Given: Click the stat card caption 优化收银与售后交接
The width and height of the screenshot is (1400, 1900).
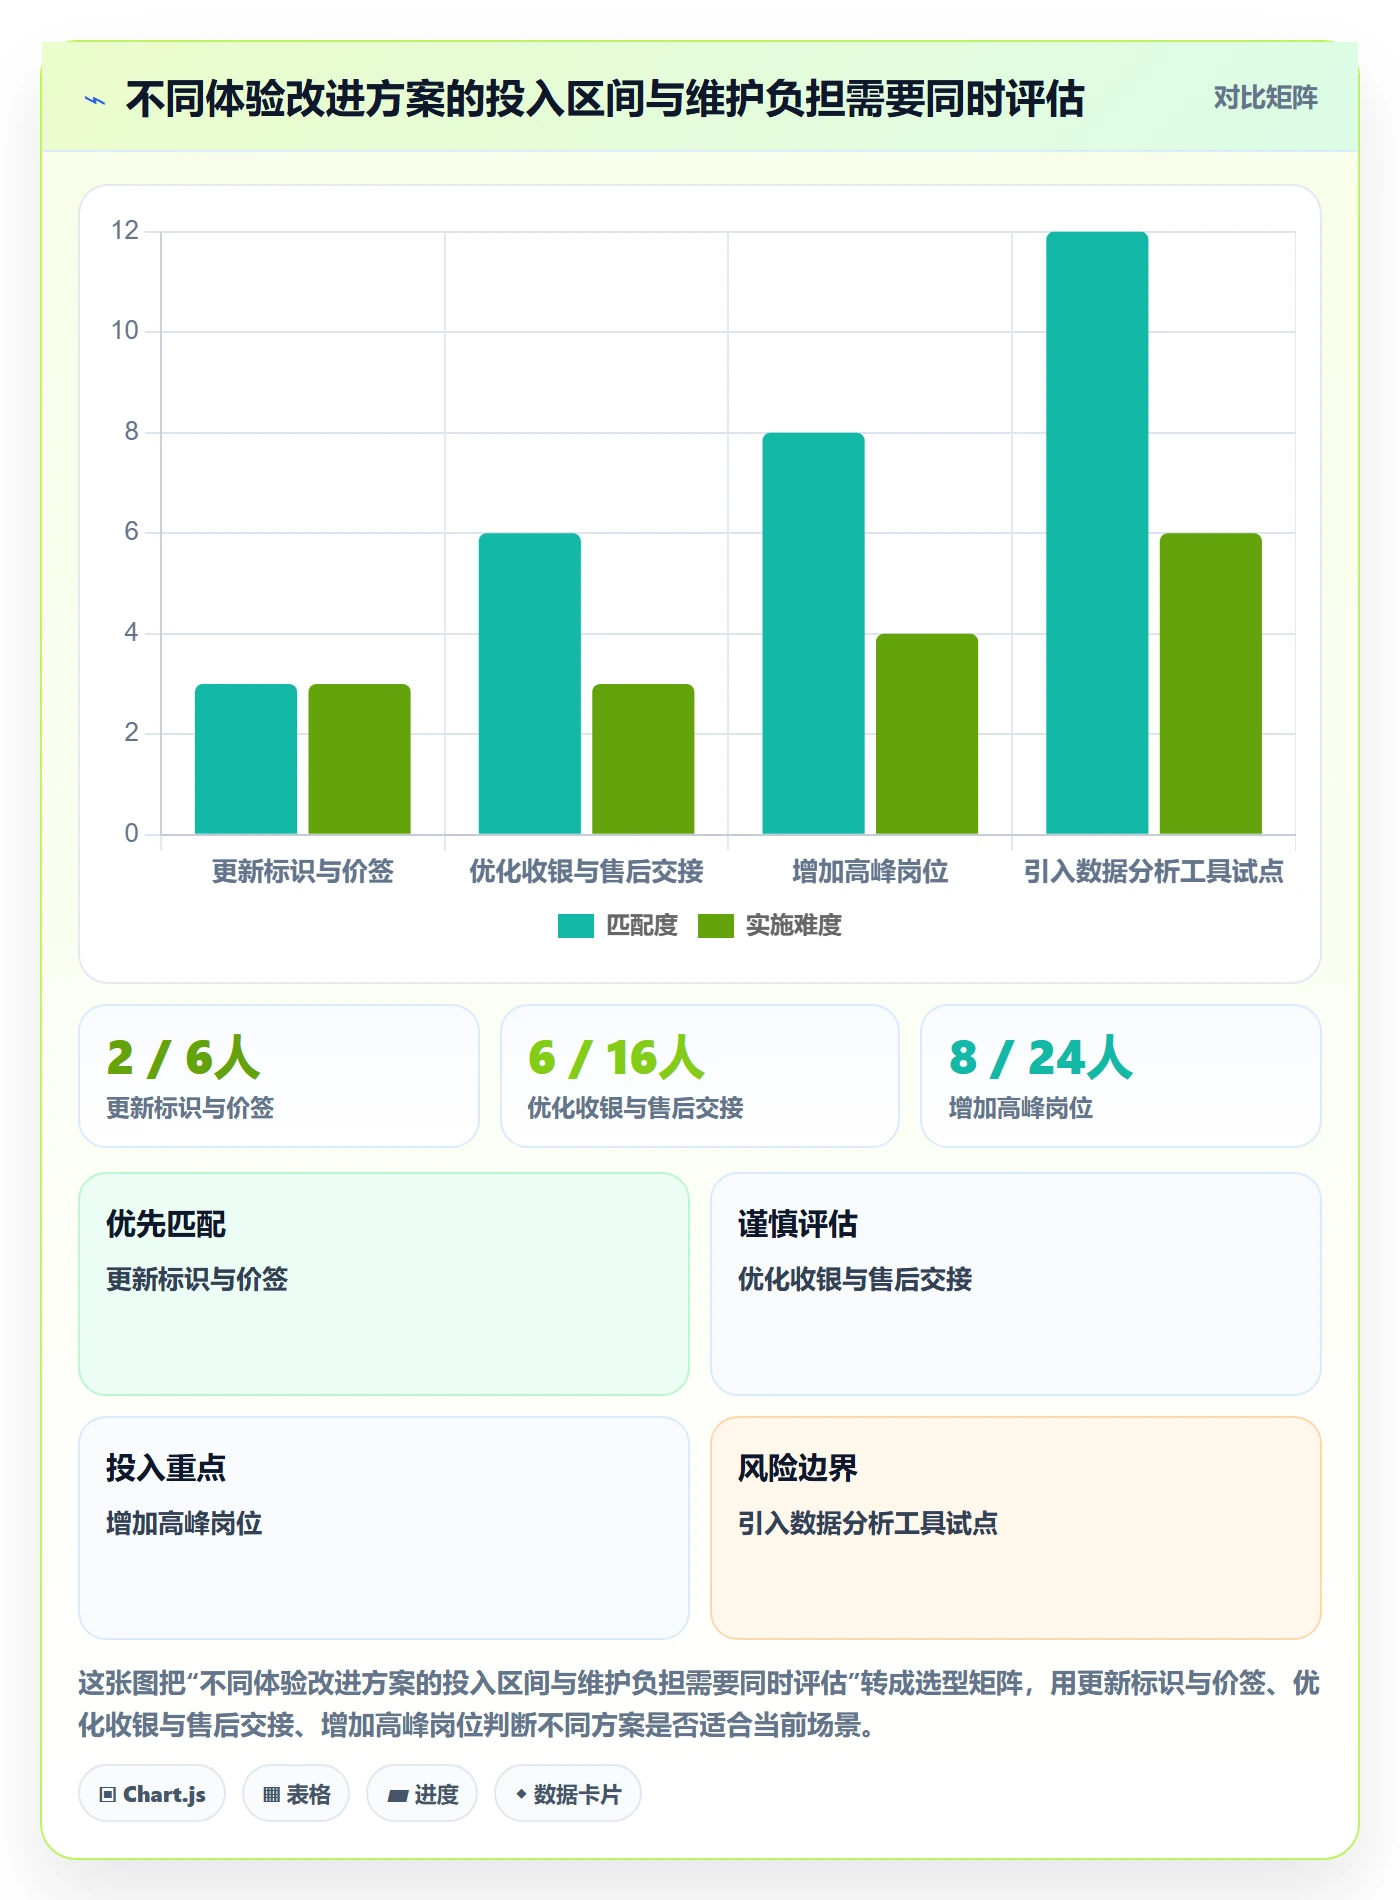Looking at the screenshot, I should pos(635,1108).
